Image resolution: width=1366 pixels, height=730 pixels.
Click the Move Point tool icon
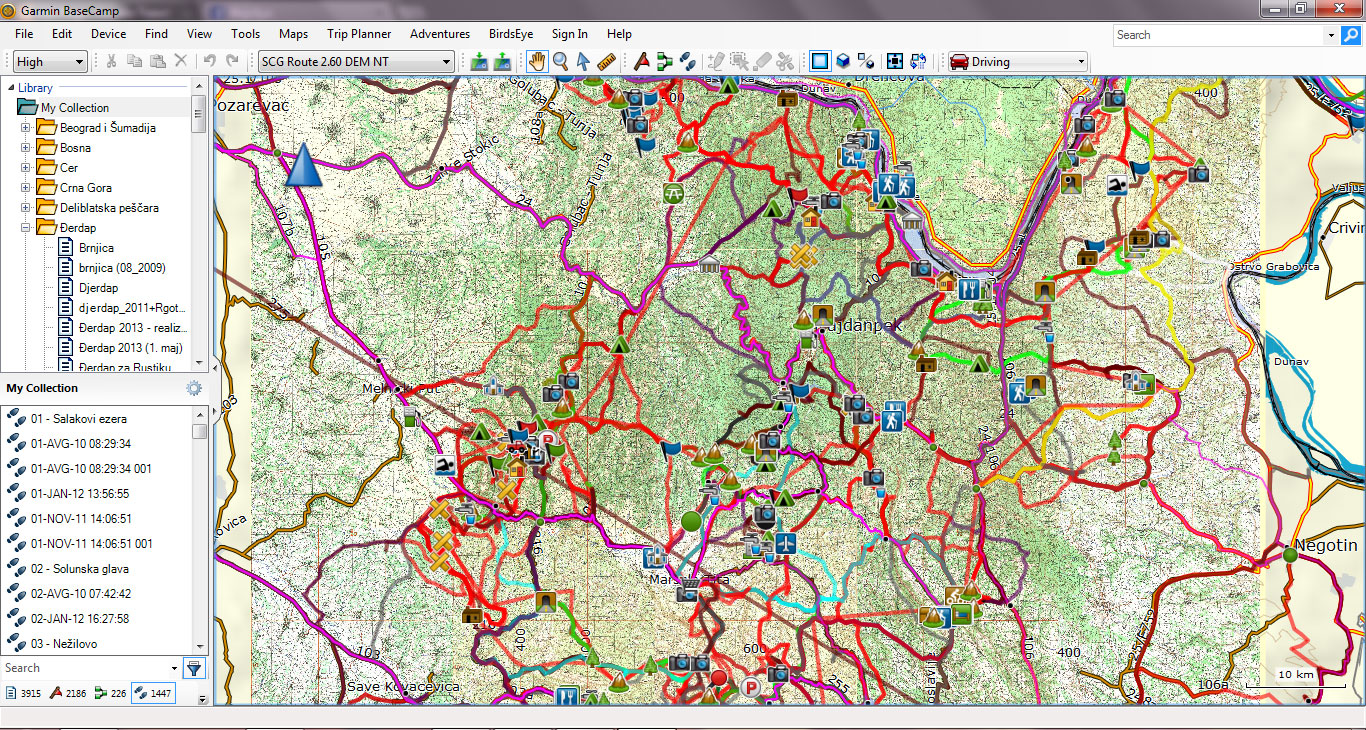point(739,62)
